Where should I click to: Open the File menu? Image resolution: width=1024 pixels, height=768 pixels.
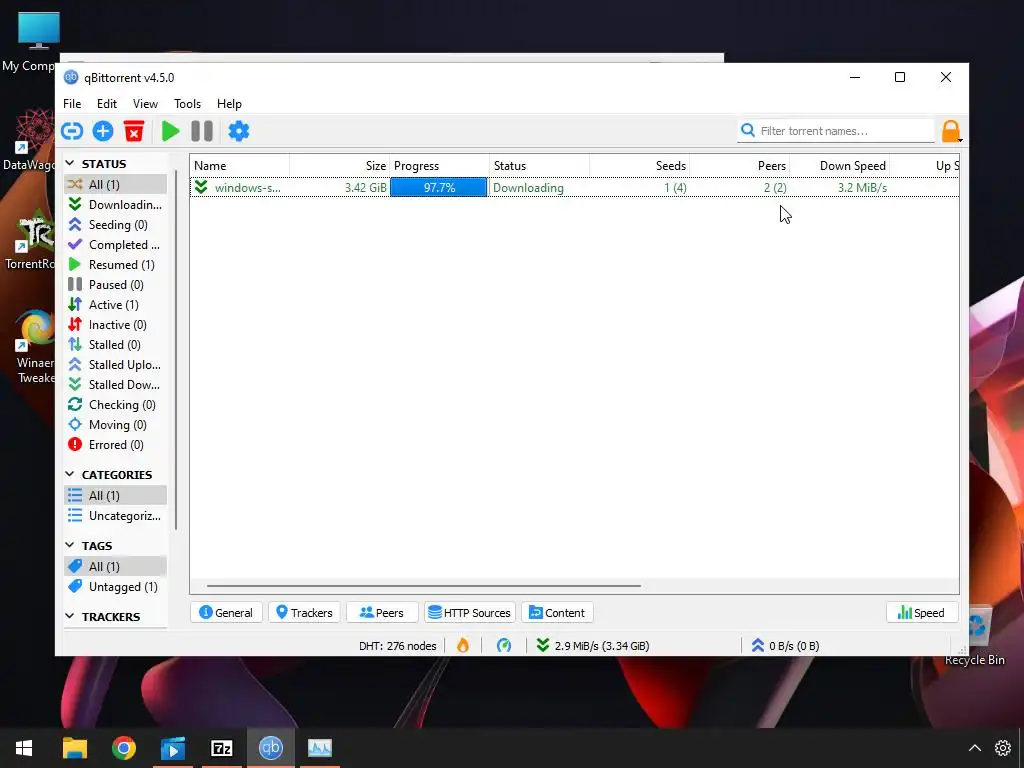(x=72, y=104)
